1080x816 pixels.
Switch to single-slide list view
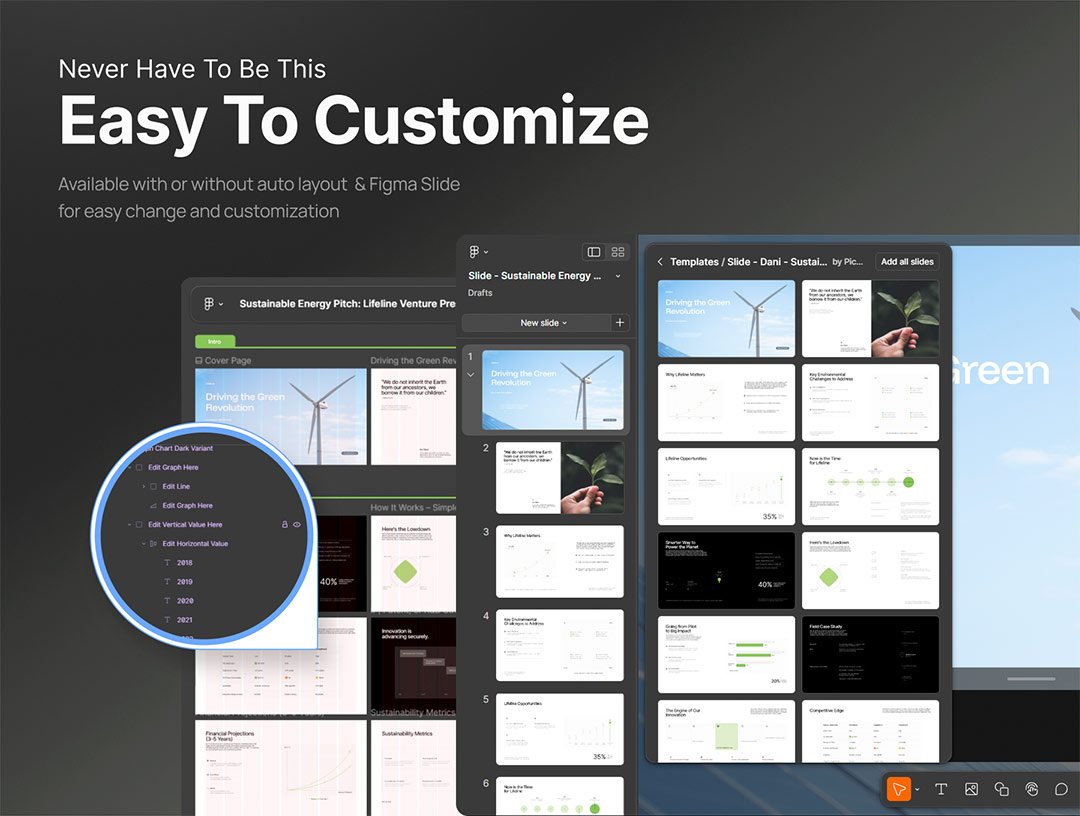point(594,252)
